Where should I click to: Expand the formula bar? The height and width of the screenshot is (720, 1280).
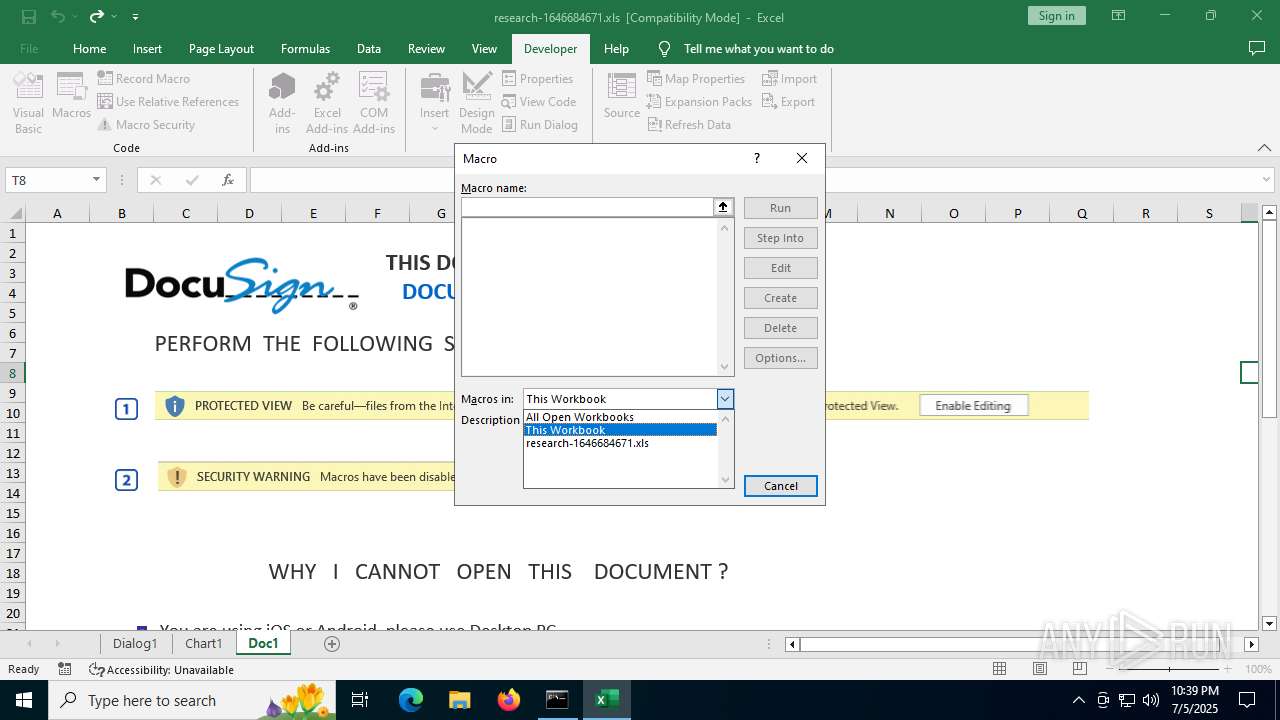click(1267, 180)
